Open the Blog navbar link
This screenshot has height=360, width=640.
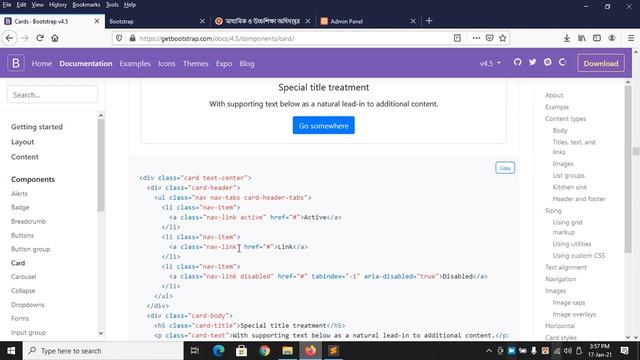[247, 64]
